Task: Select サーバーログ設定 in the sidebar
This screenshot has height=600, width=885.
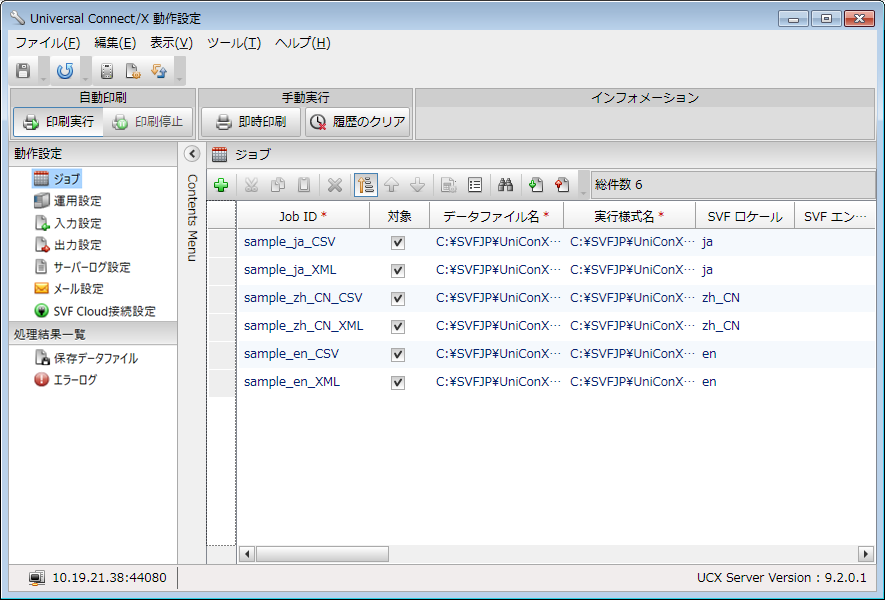Action: pos(82,267)
